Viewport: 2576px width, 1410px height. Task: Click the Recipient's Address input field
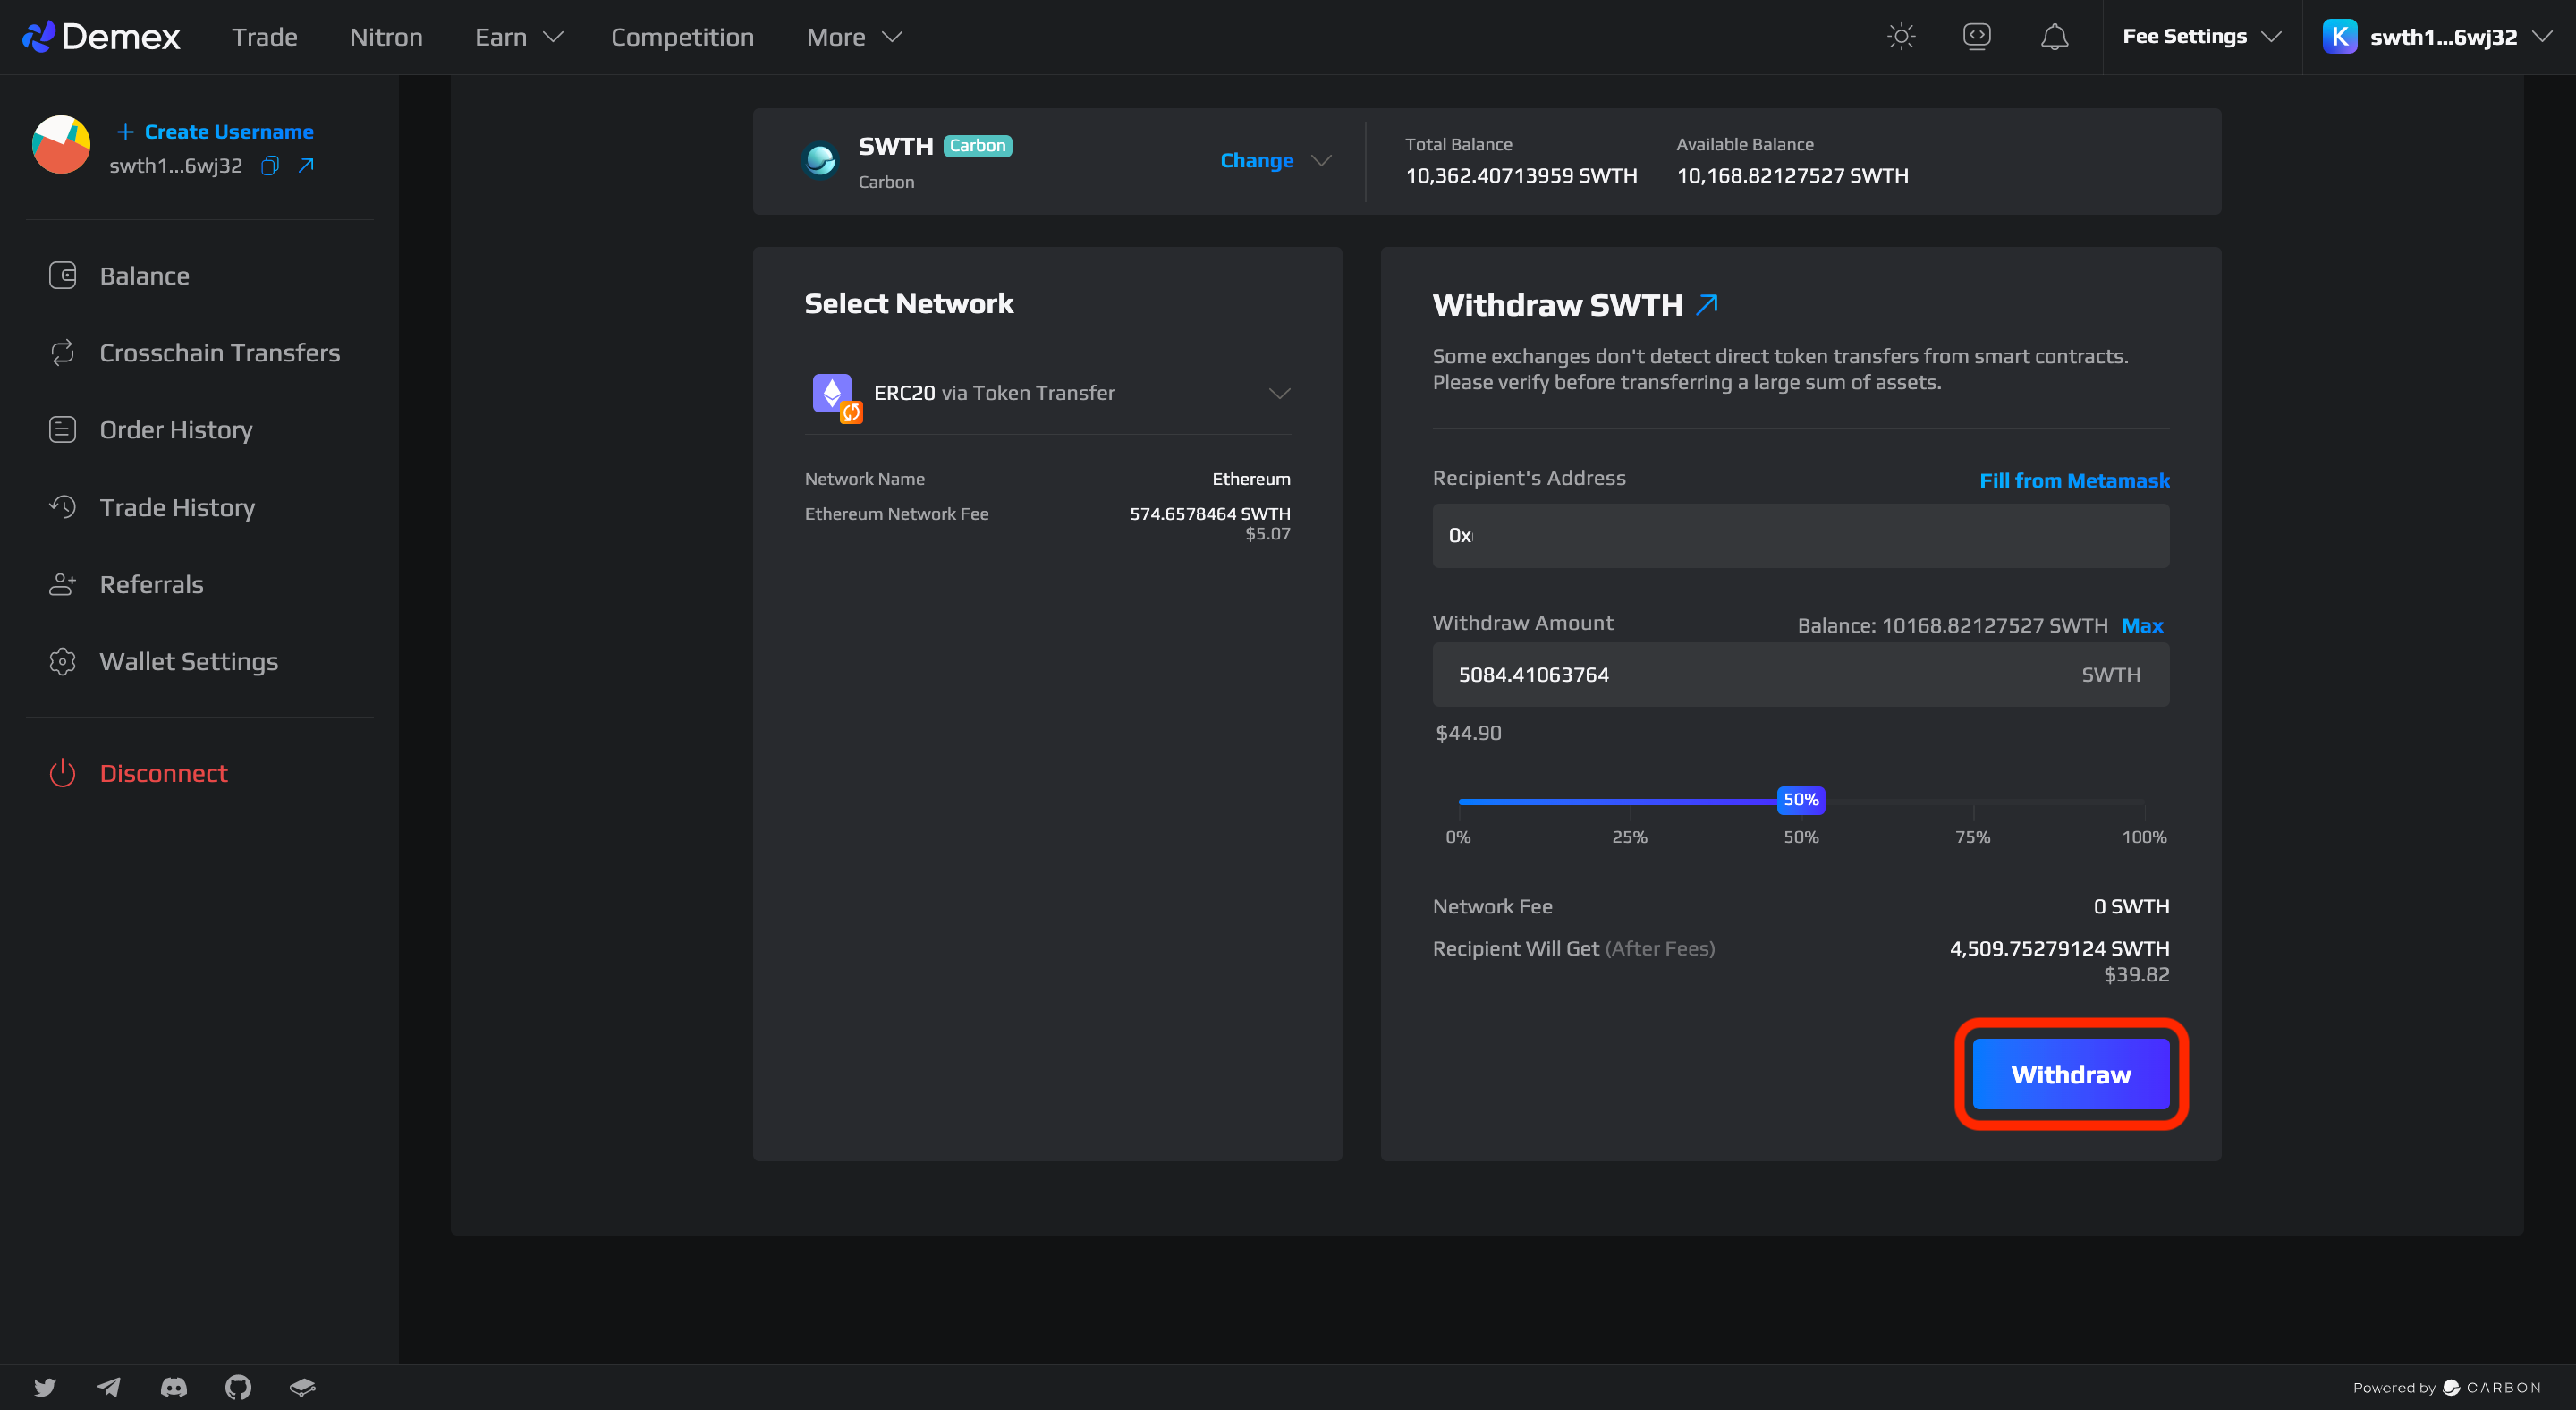(x=1800, y=536)
